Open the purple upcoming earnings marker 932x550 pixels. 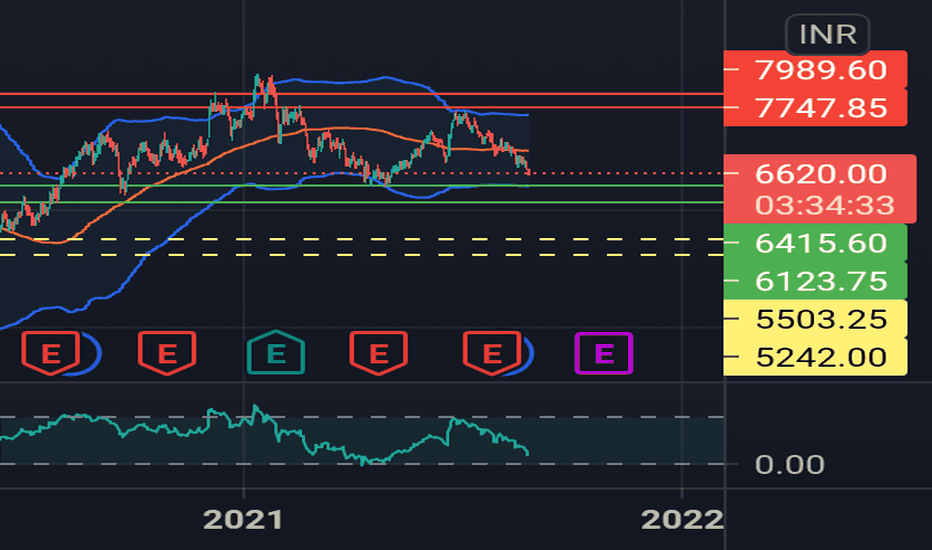click(604, 353)
